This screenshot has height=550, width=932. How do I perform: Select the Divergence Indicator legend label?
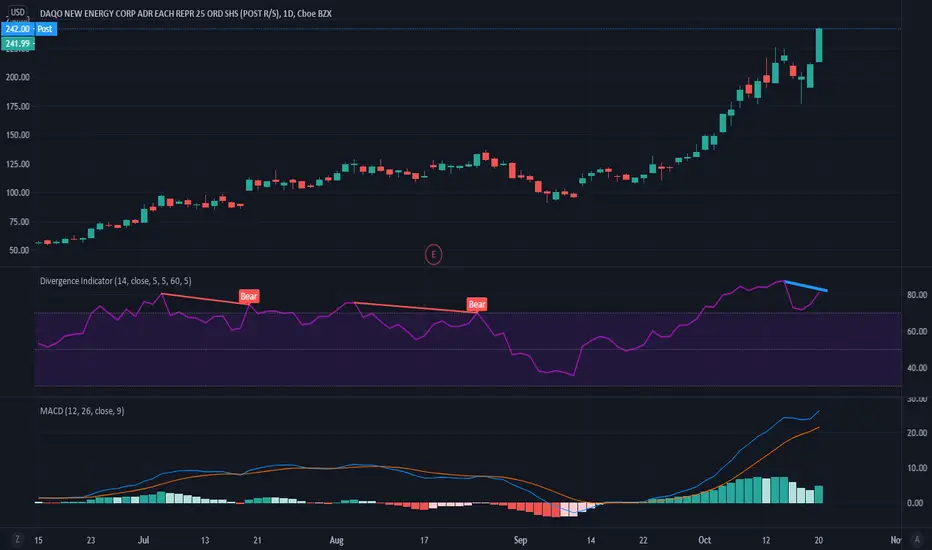(x=115, y=281)
